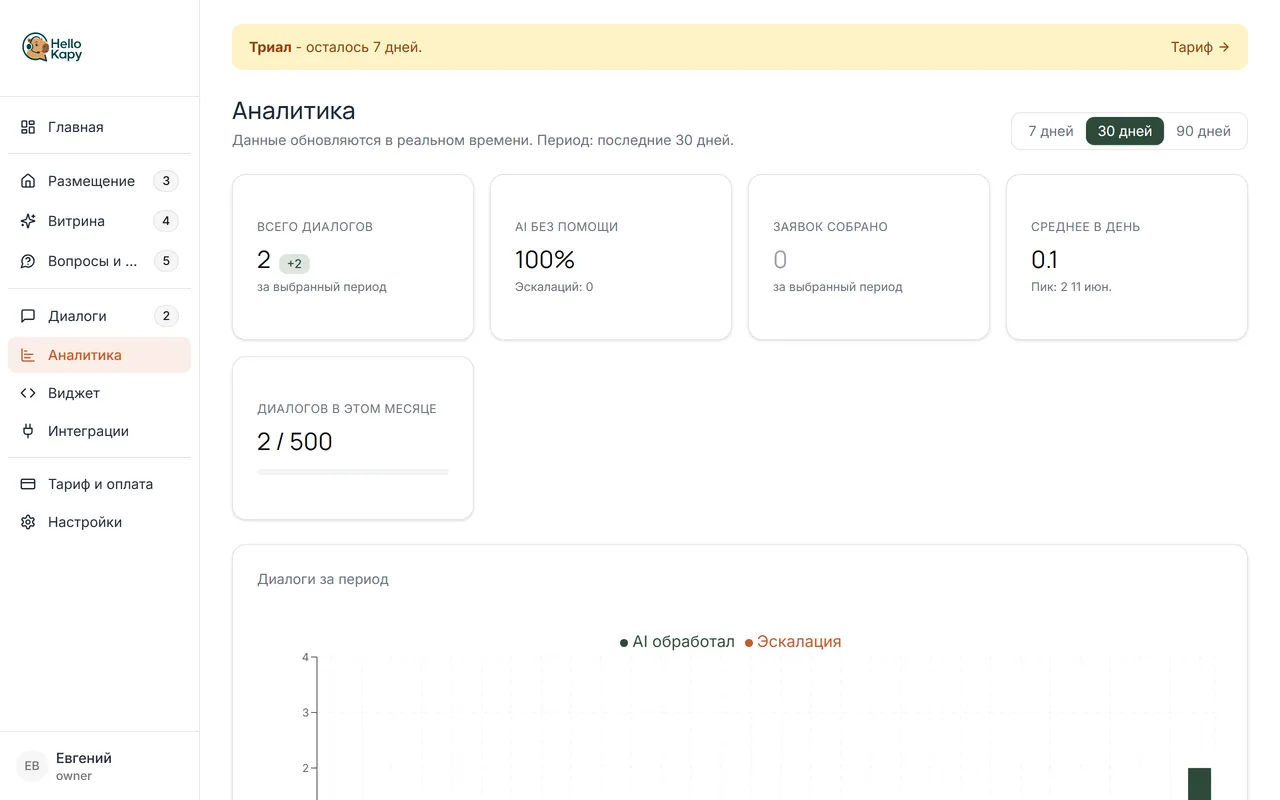Click the Настройки gear icon

point(28,522)
